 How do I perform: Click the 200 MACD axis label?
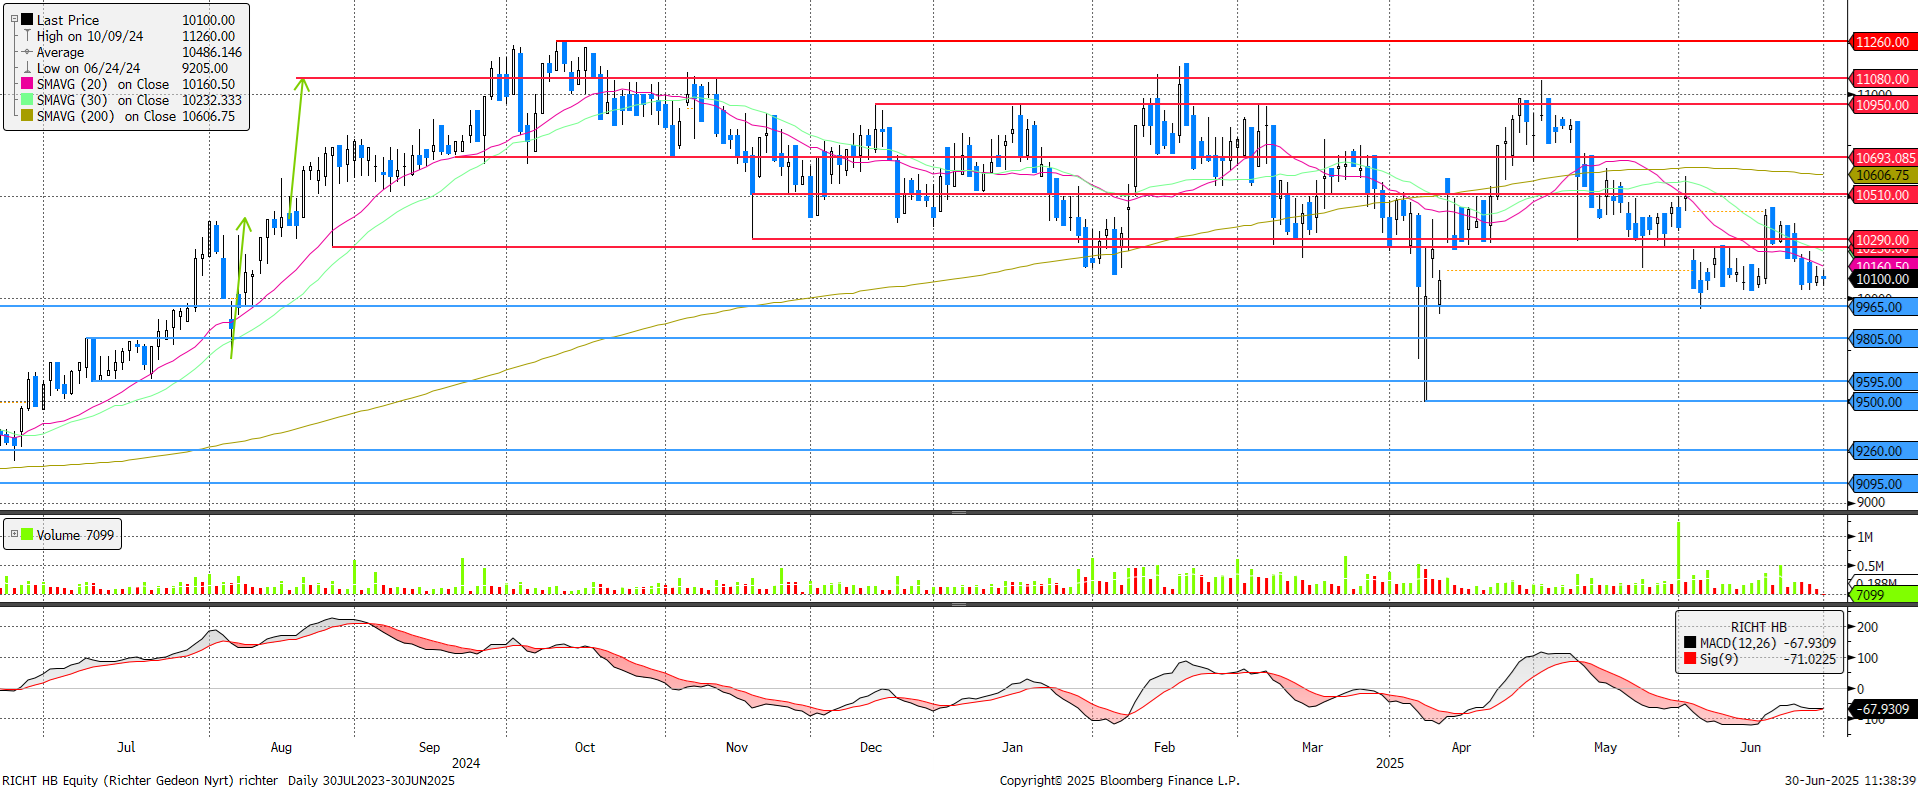pyautogui.click(x=1867, y=627)
